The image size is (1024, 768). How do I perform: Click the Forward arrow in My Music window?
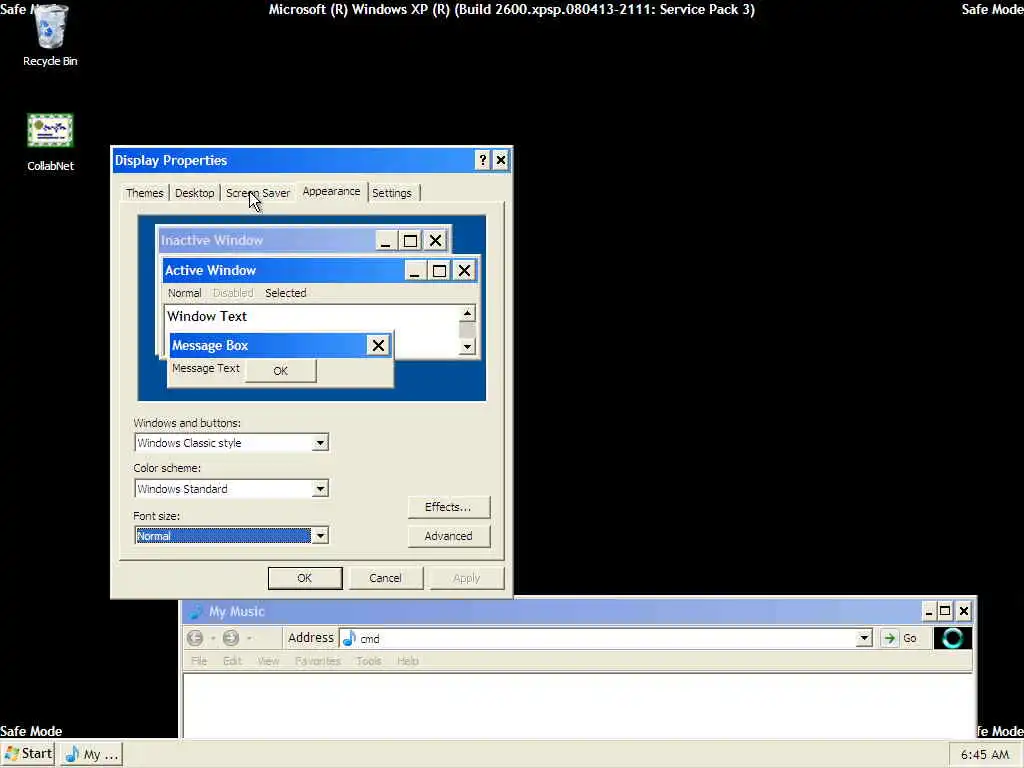tap(231, 638)
